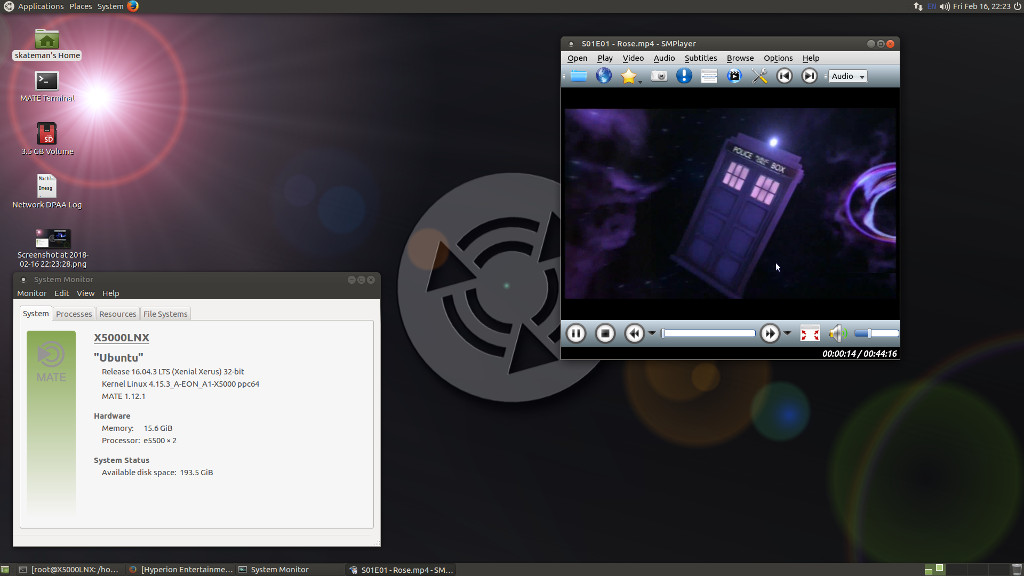The height and width of the screenshot is (576, 1024).
Task: Click Network DPAA Log file icon
Action: click(47, 191)
